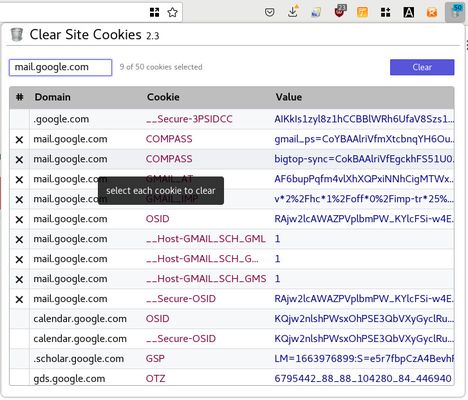The width and height of the screenshot is (468, 400).
Task: Click the black letter A extension icon
Action: pyautogui.click(x=409, y=12)
